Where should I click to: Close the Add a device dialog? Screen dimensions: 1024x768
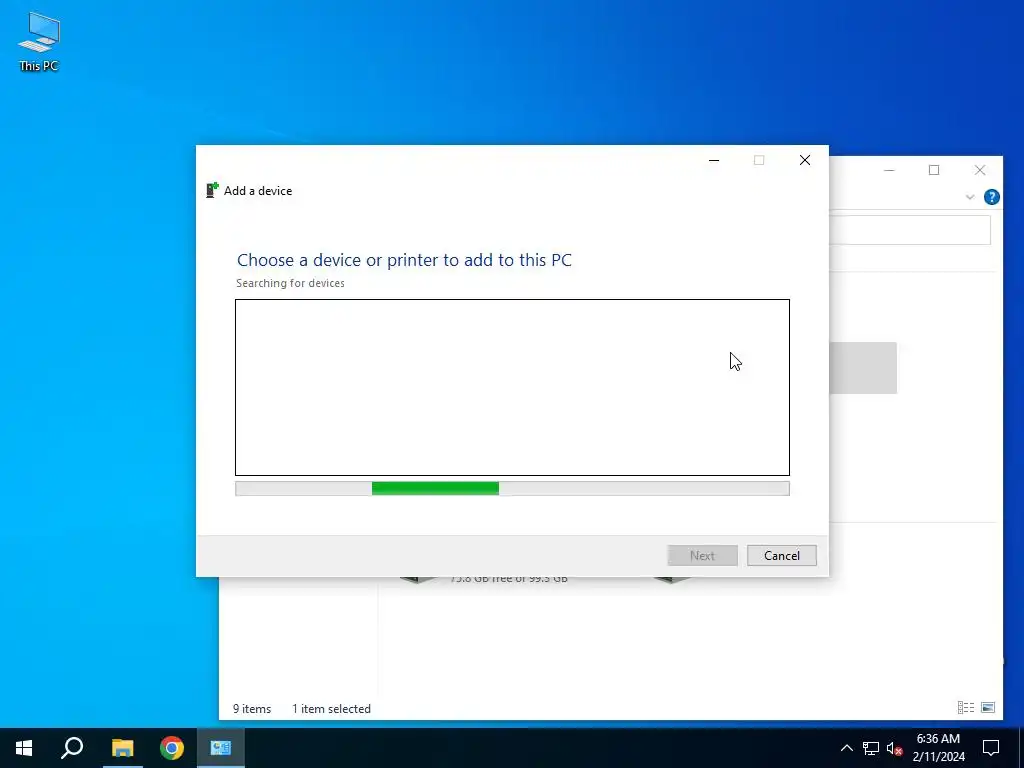pos(805,160)
